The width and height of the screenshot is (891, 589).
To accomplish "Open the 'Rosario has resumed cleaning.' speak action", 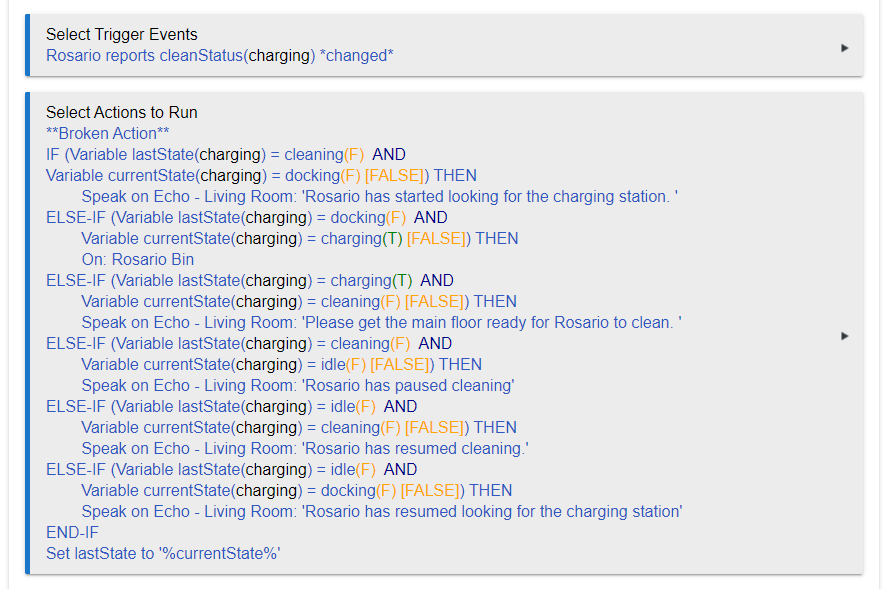I will pos(304,449).
